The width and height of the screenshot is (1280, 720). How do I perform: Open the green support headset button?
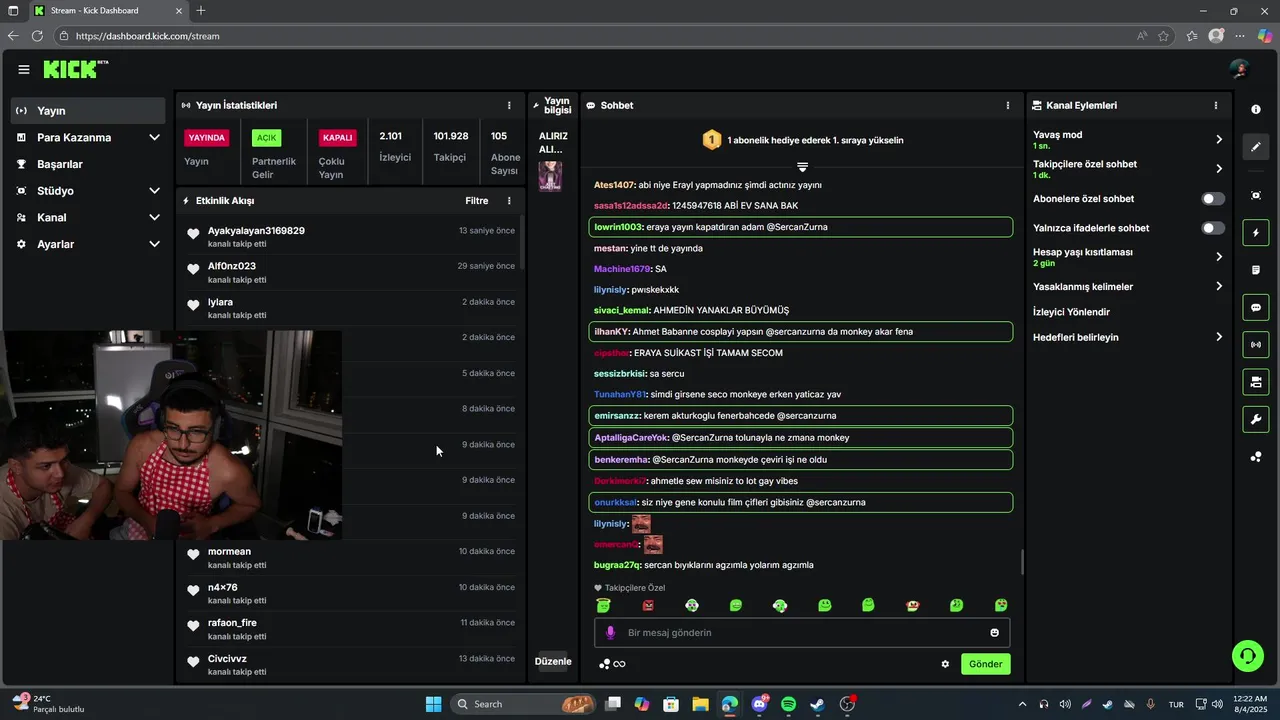tap(1248, 656)
